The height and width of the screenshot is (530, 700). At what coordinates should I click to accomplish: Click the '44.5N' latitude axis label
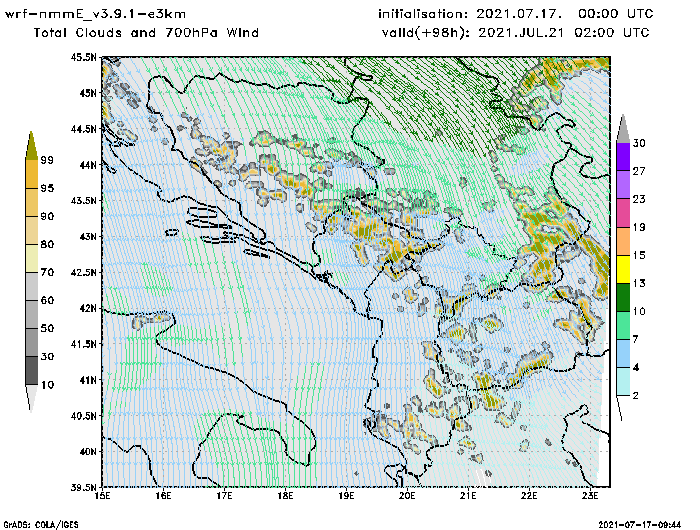(x=83, y=129)
